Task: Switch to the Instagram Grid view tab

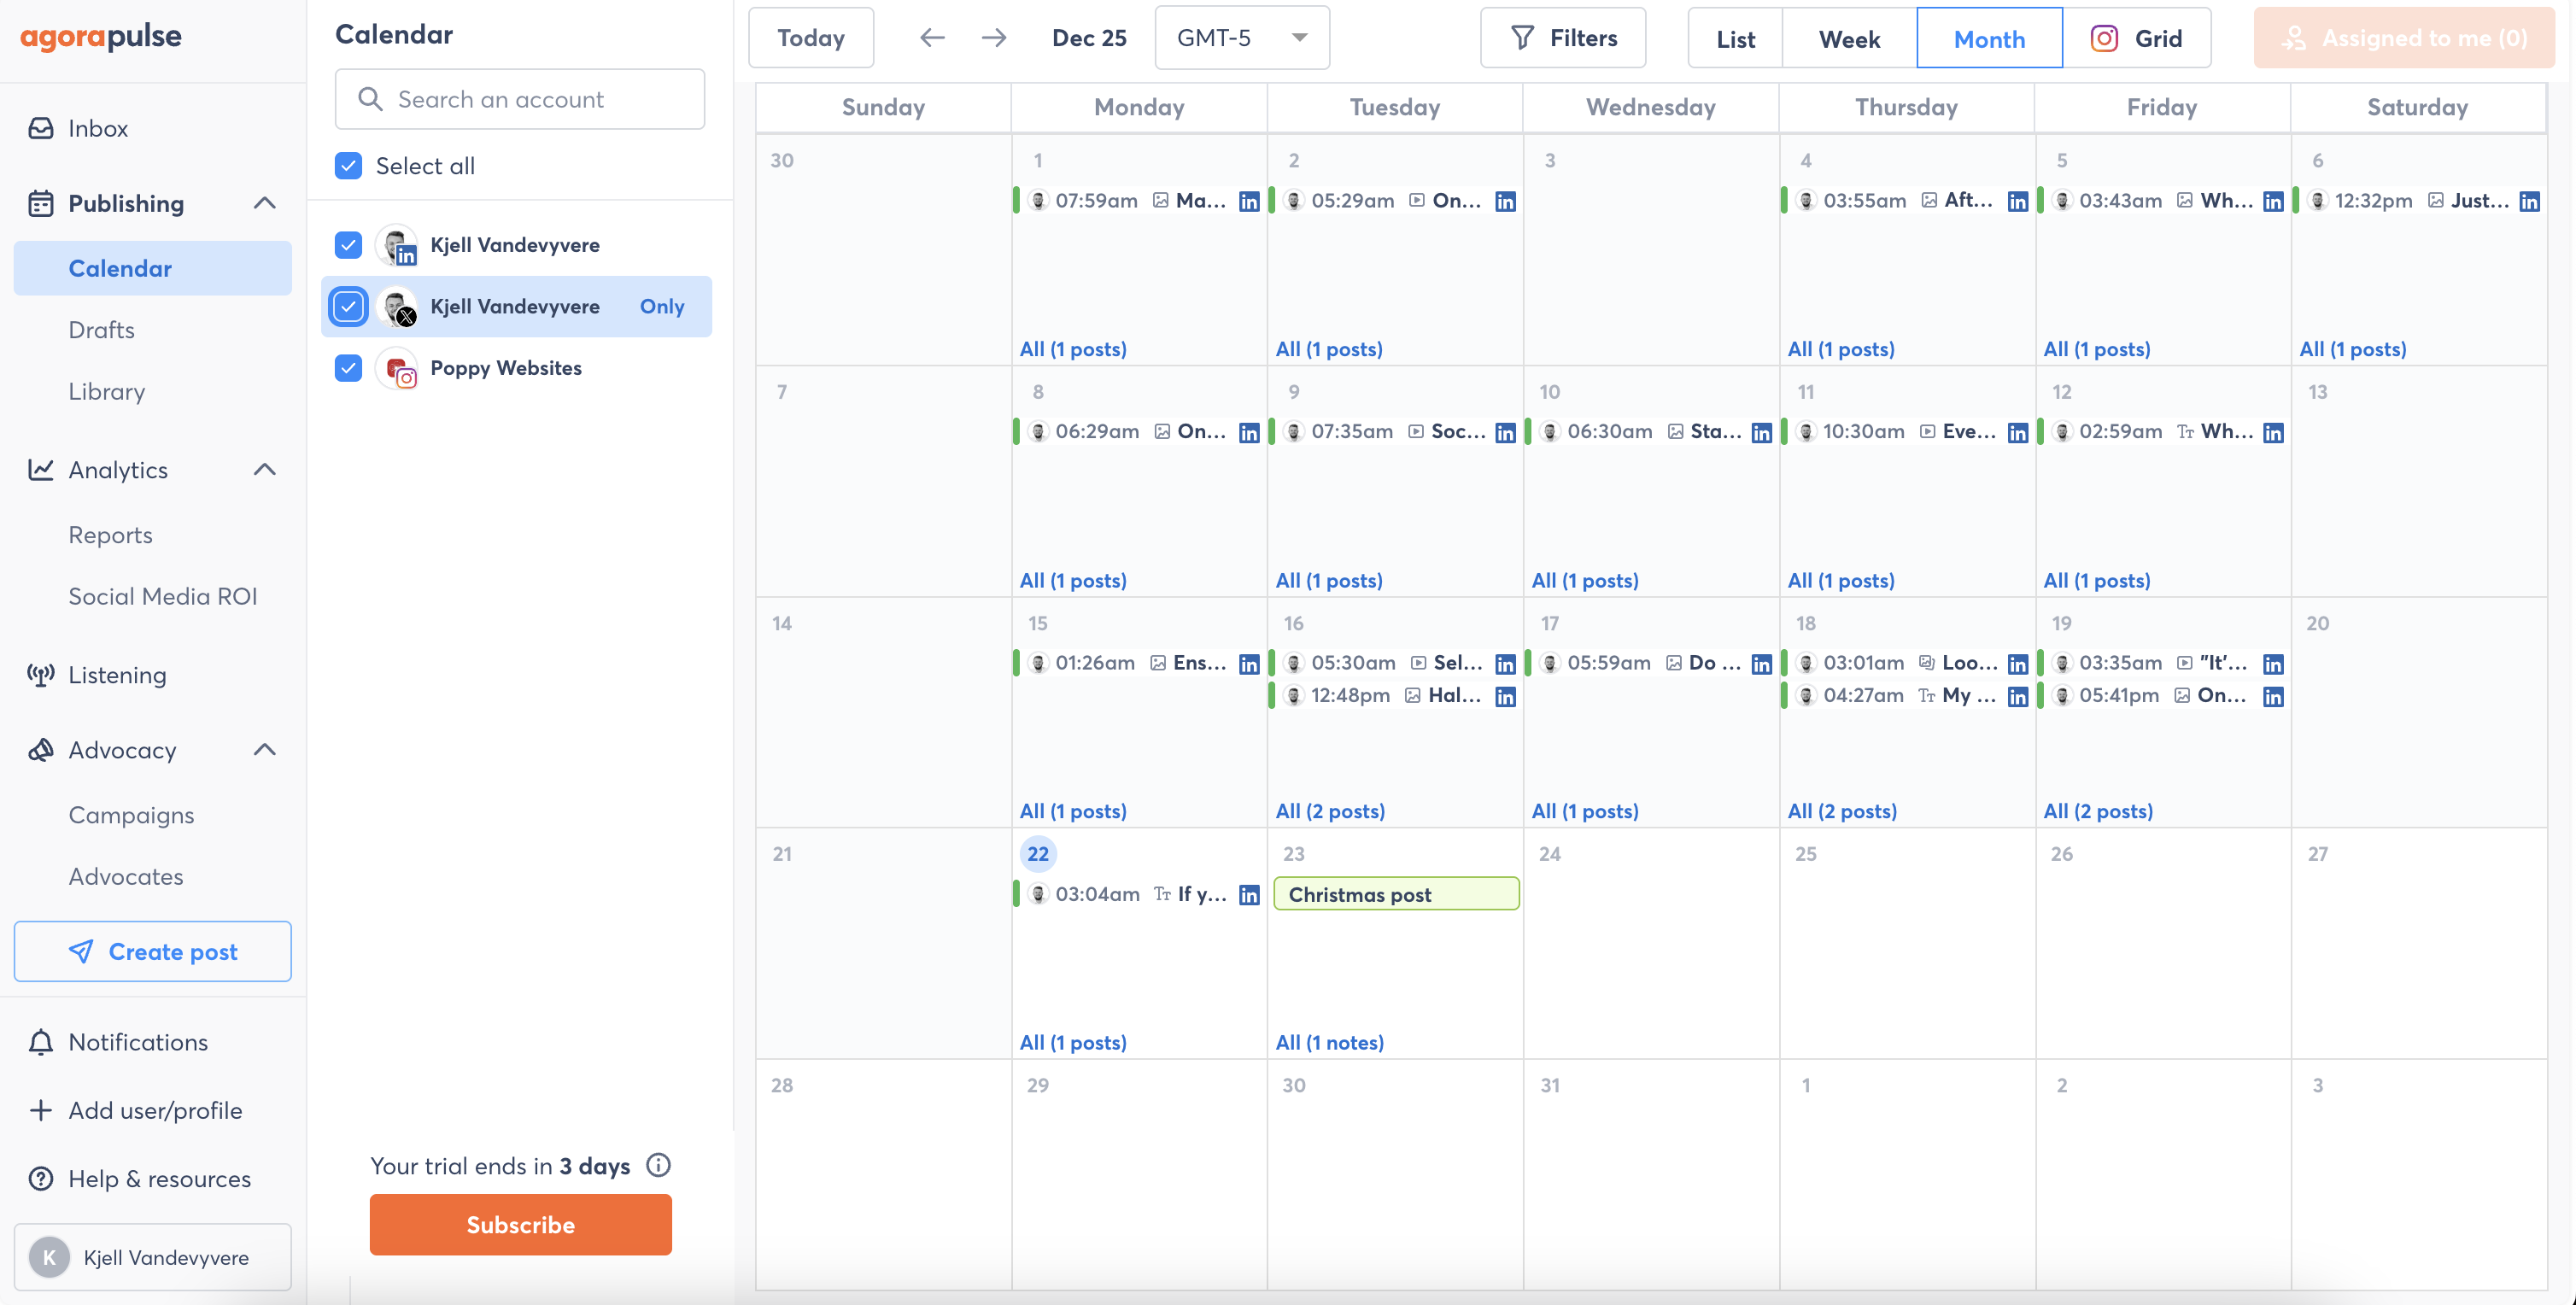Action: [2136, 39]
